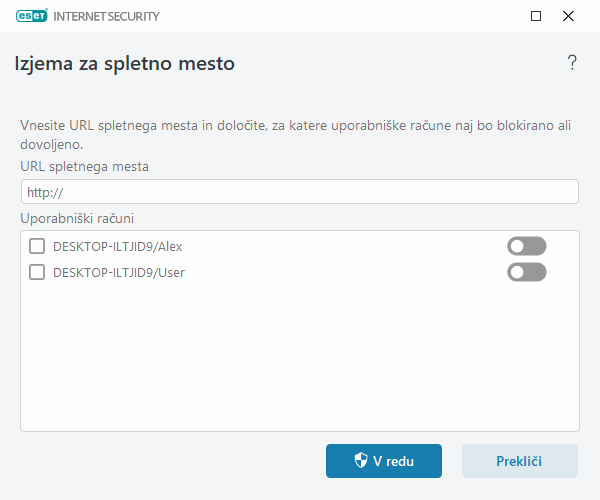The image size is (600, 500).
Task: Select the DESKTOP-ILTJID9/User account name text
Action: (119, 273)
